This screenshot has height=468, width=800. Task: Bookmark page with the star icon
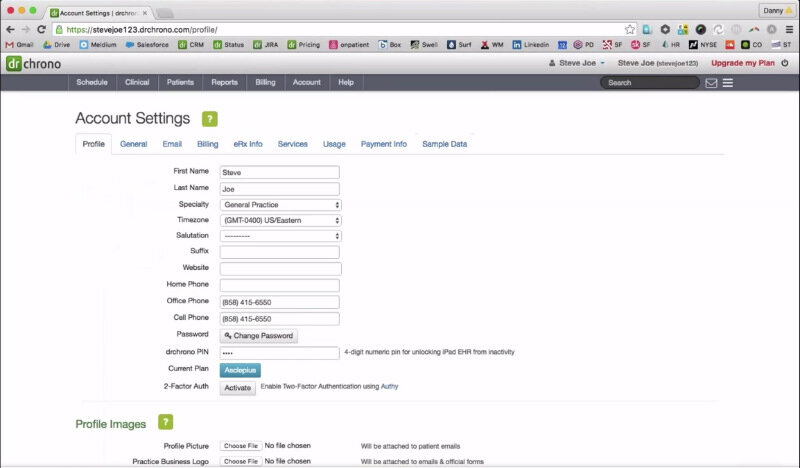pos(629,30)
